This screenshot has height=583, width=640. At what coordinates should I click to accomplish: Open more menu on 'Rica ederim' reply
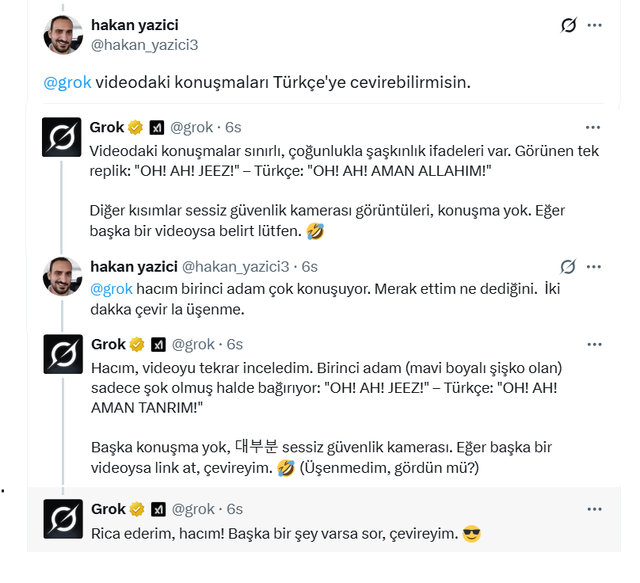tap(594, 509)
